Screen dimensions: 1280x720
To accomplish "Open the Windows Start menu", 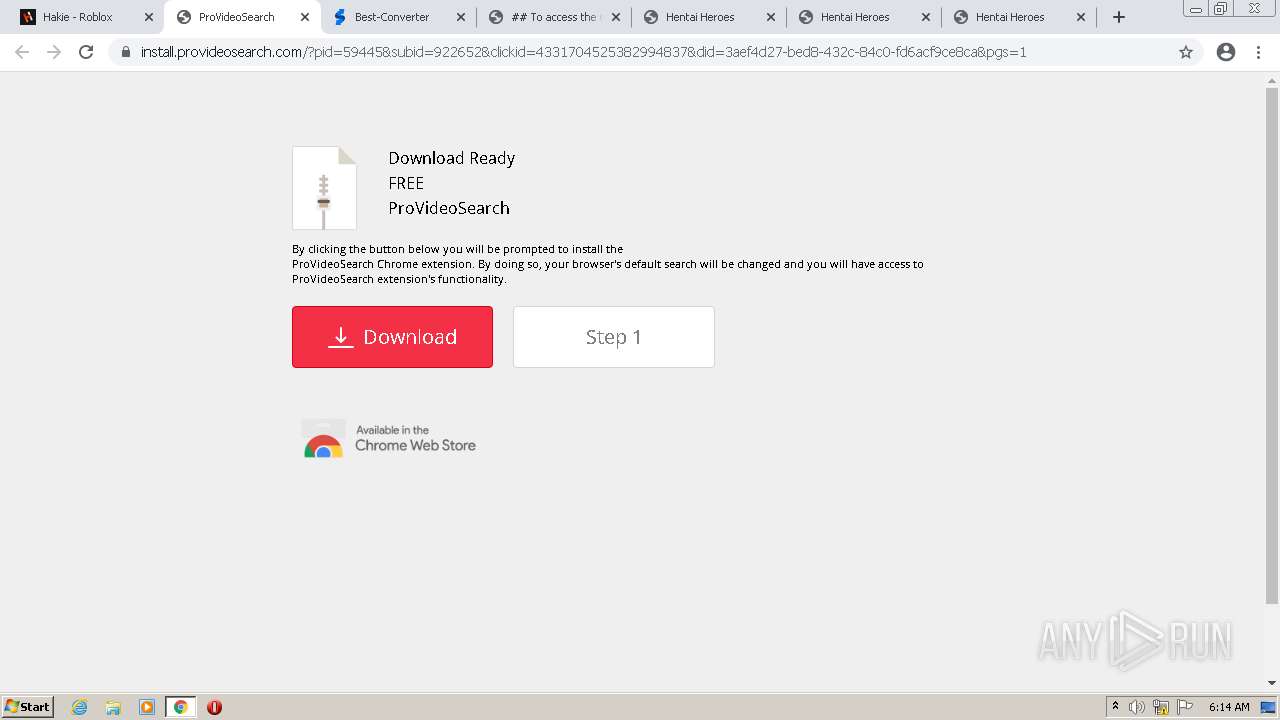I will (x=28, y=706).
